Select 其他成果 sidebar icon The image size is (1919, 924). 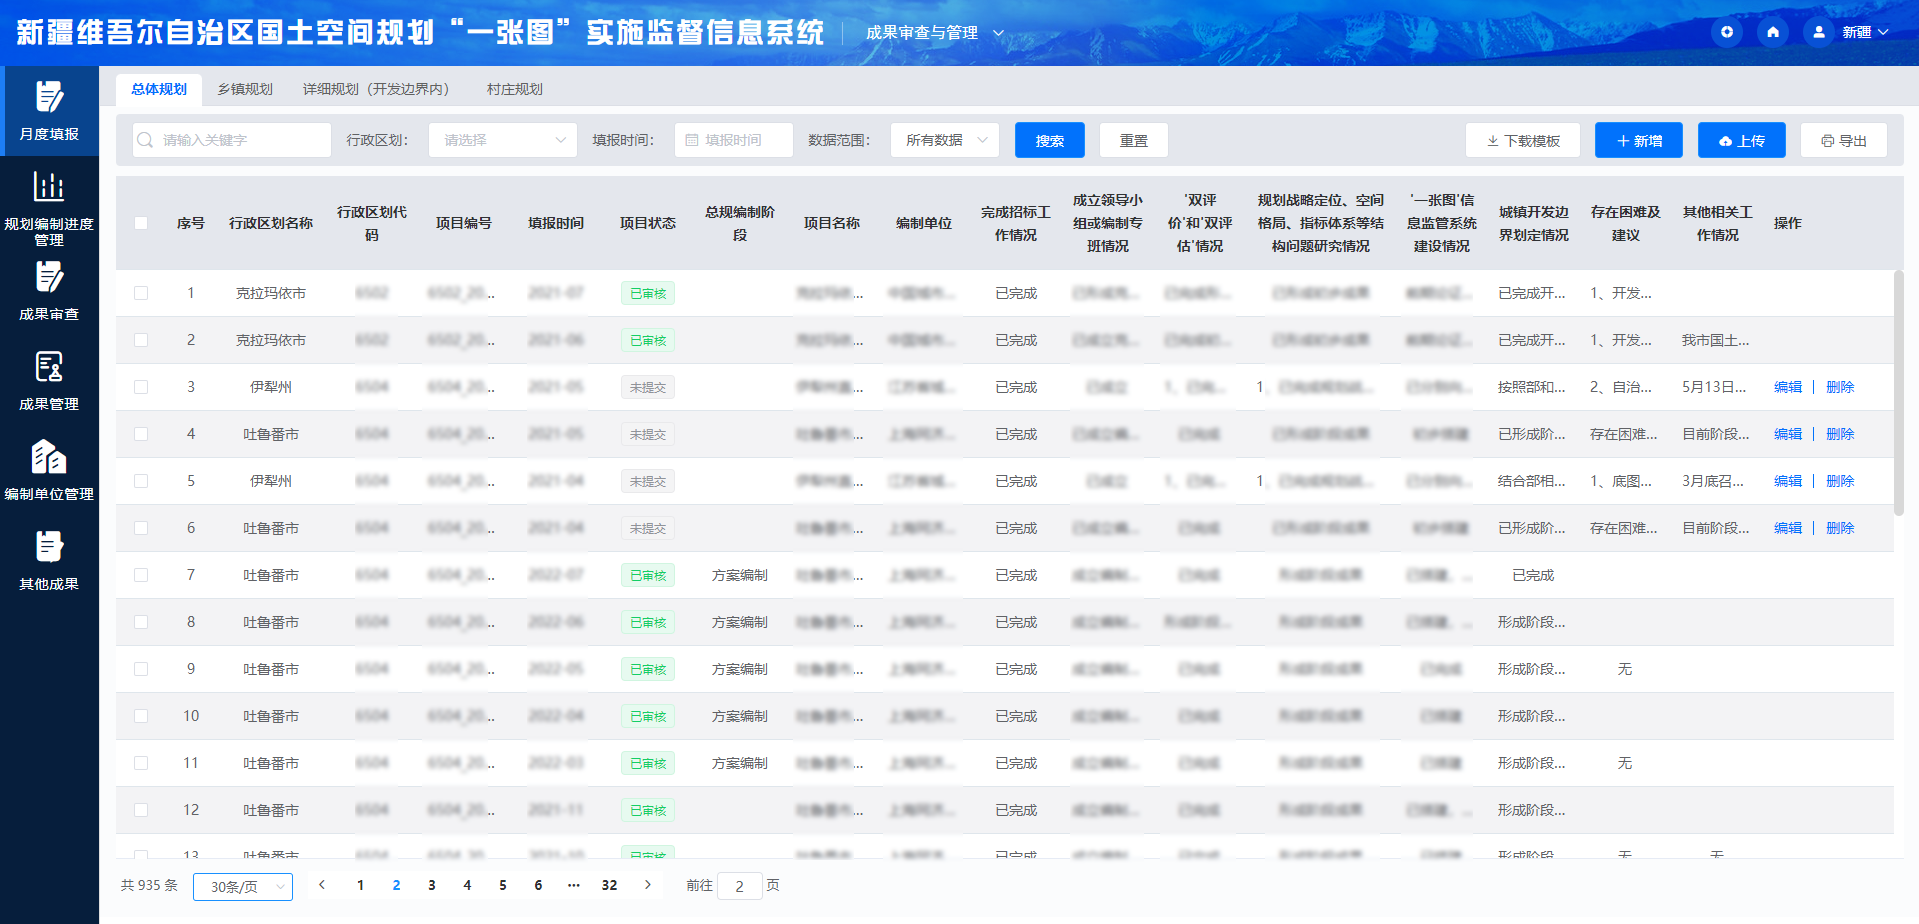pos(49,561)
